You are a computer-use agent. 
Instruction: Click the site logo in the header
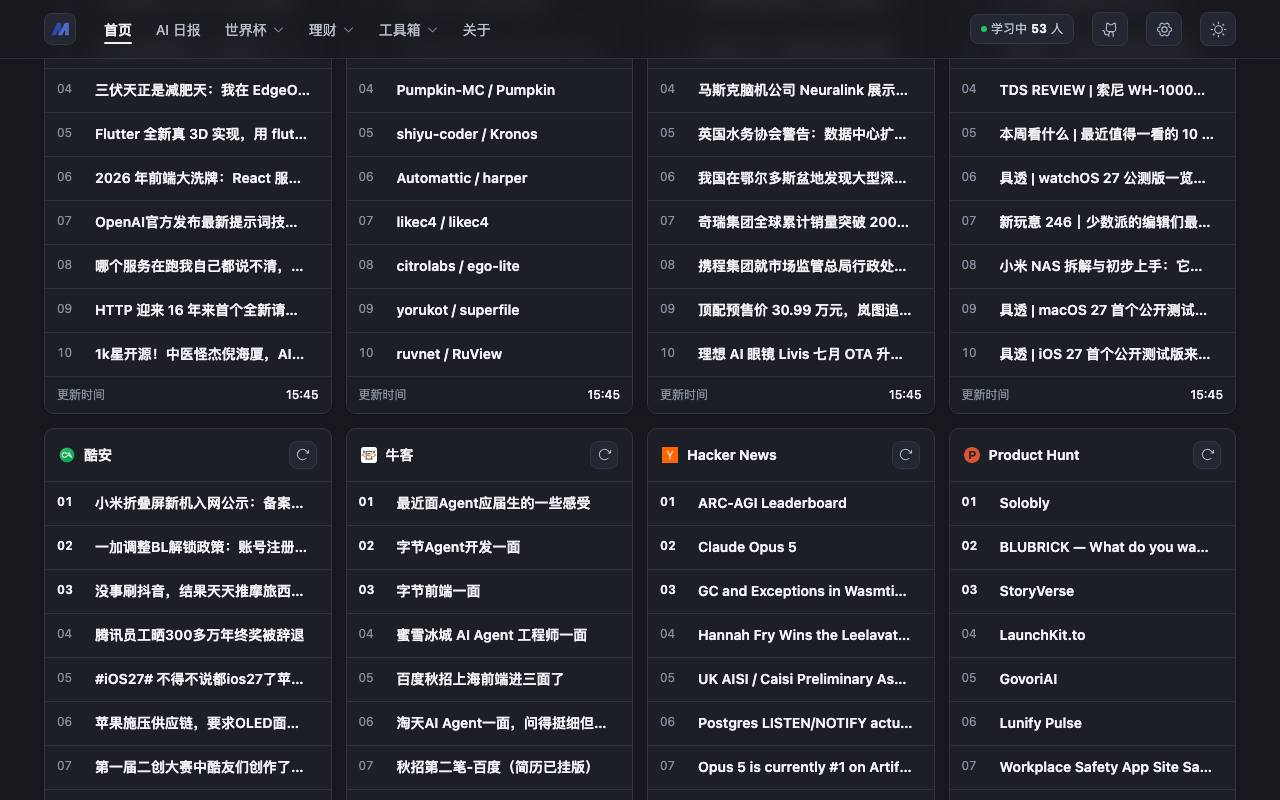(x=60, y=29)
